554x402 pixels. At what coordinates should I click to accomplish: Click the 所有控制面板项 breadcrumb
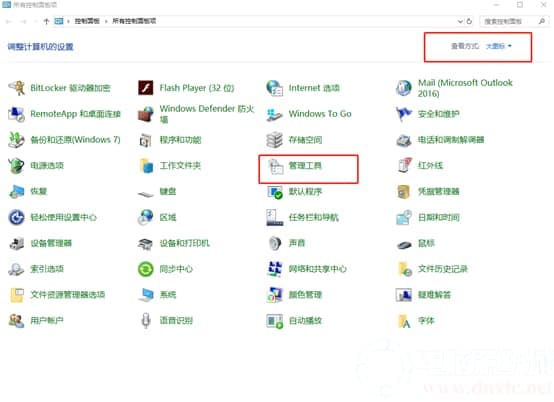point(134,21)
